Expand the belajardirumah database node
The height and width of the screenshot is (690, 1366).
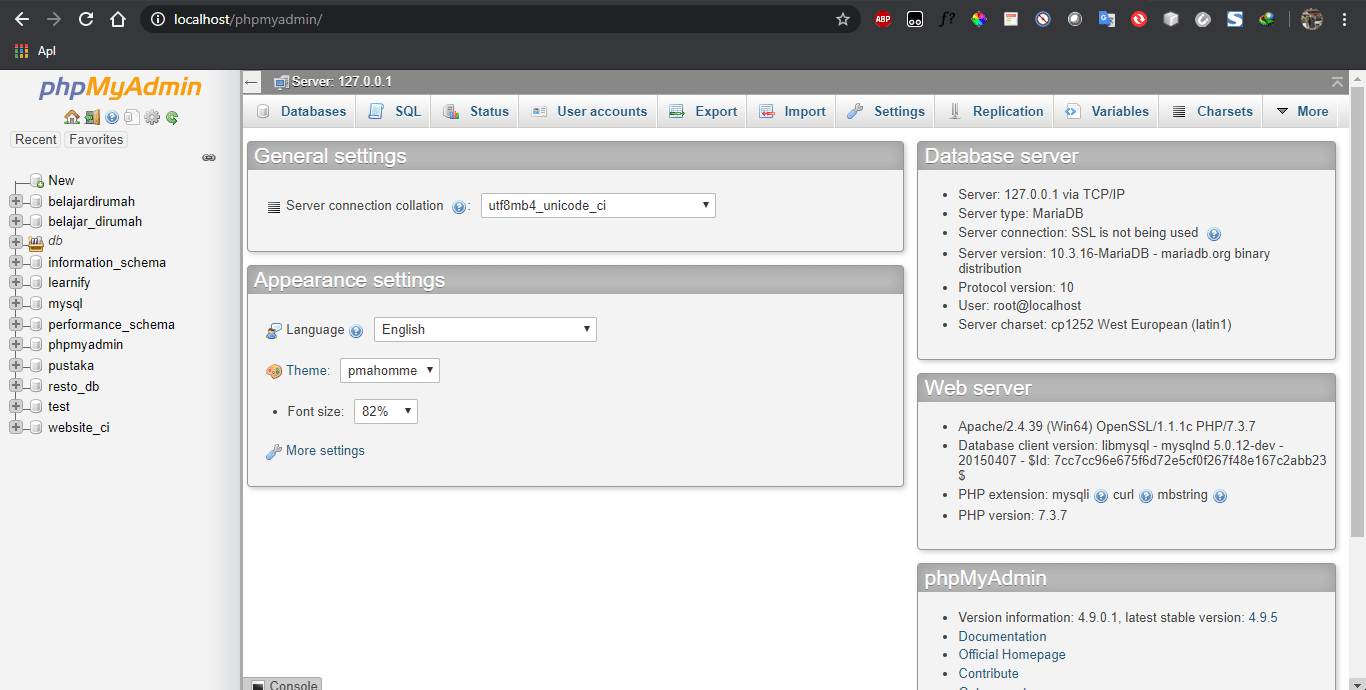(x=15, y=201)
